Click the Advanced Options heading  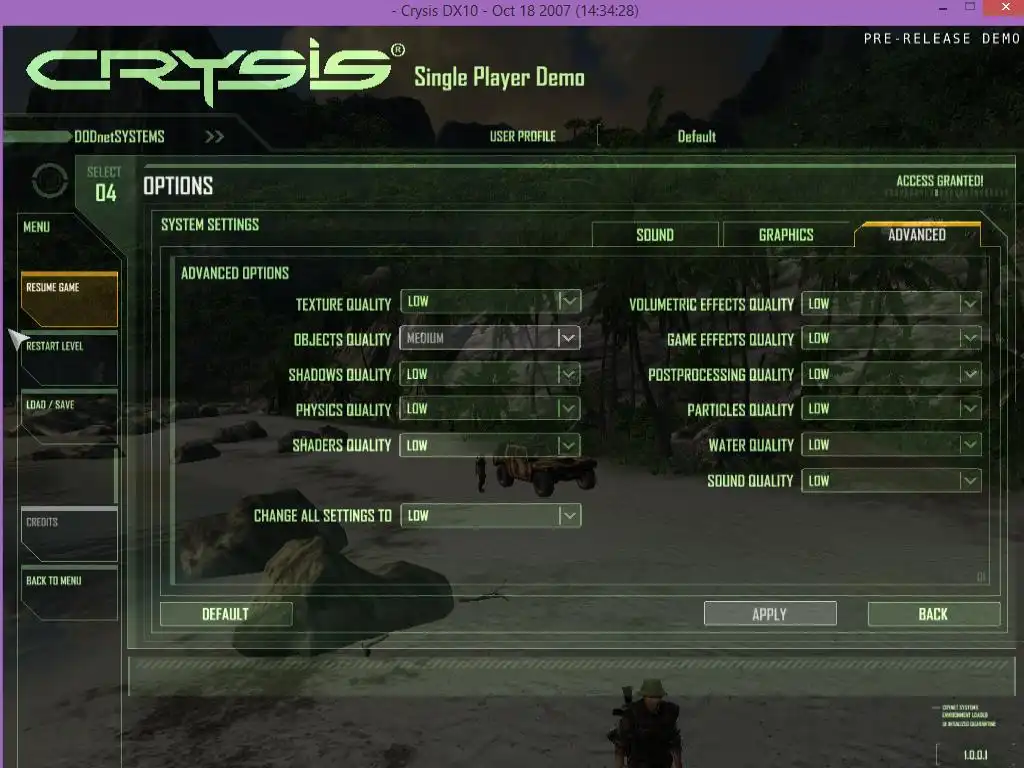[235, 273]
